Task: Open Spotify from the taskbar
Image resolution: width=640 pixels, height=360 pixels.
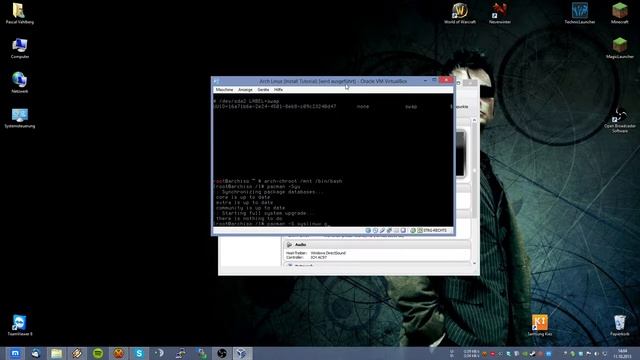Action: 98,353
